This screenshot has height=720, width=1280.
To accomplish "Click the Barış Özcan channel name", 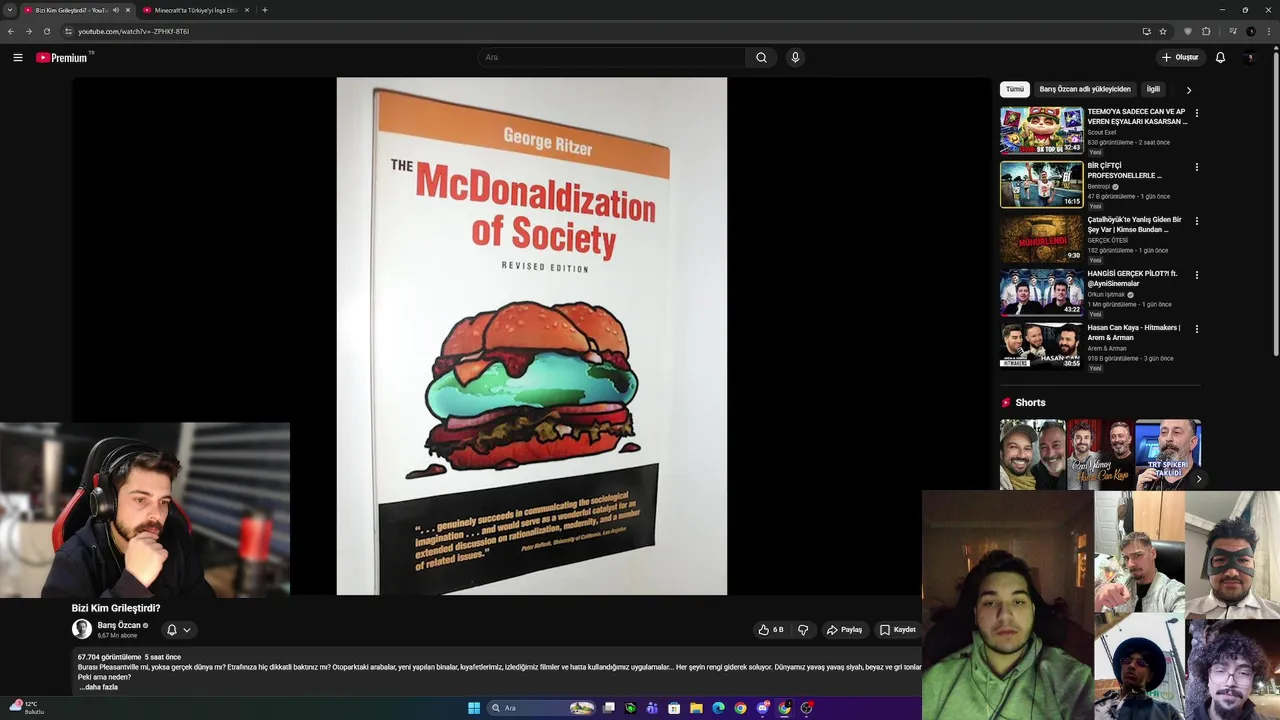I will tap(119, 625).
